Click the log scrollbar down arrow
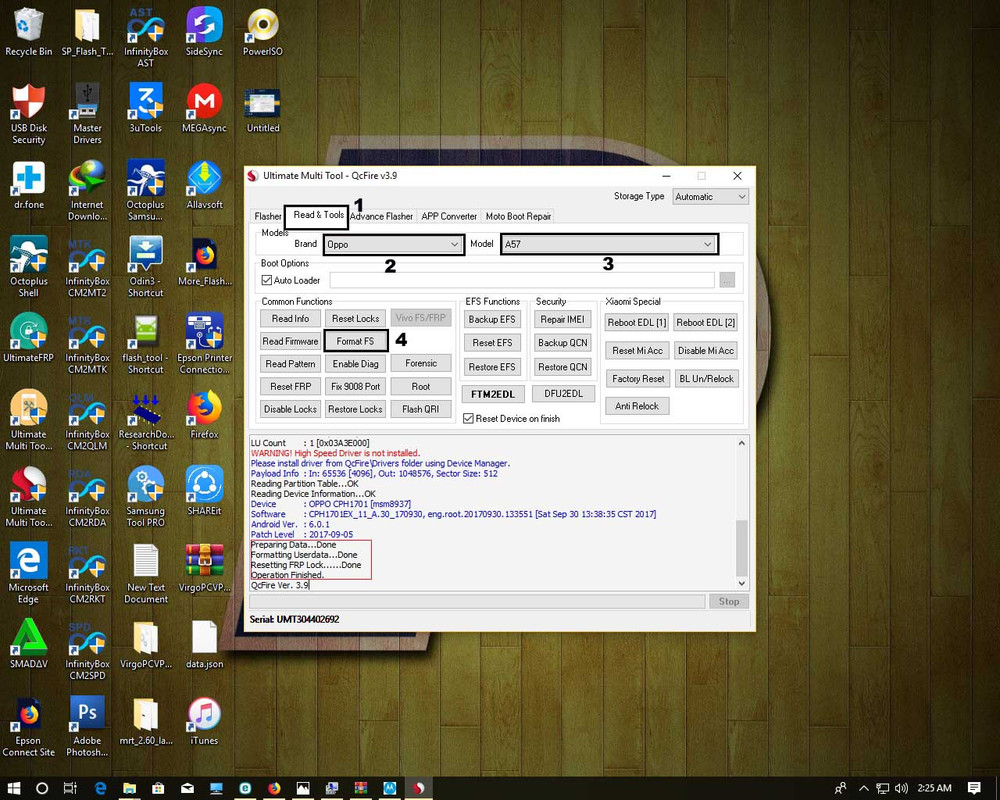1000x800 pixels. pyautogui.click(x=741, y=583)
